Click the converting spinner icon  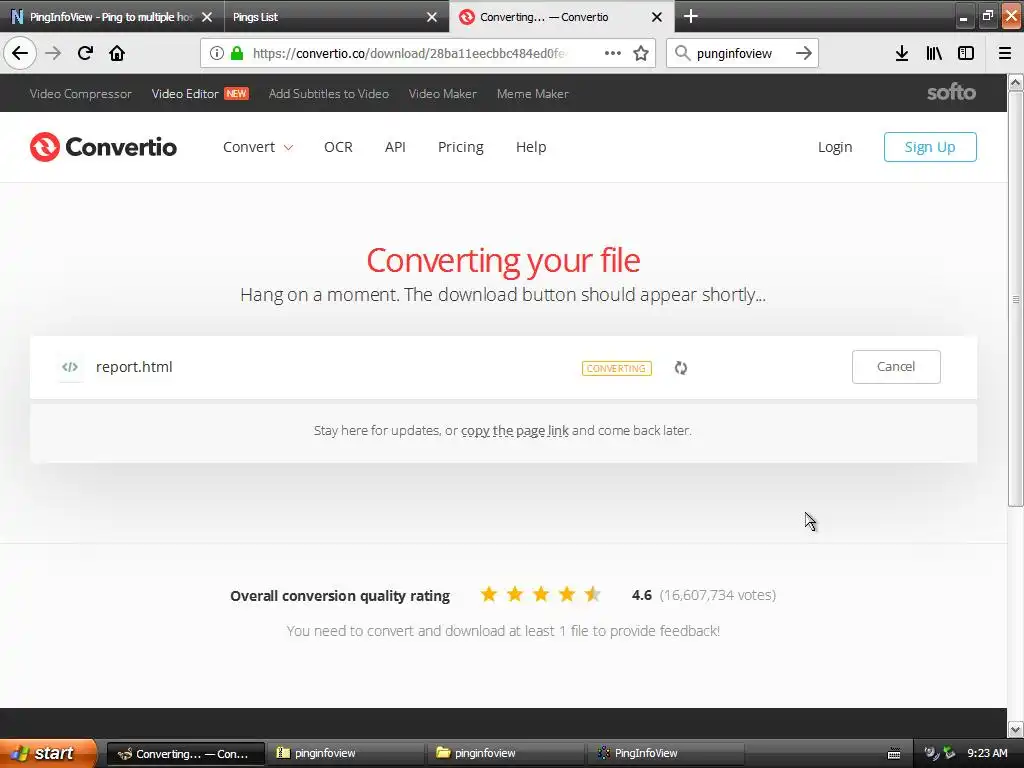[680, 368]
